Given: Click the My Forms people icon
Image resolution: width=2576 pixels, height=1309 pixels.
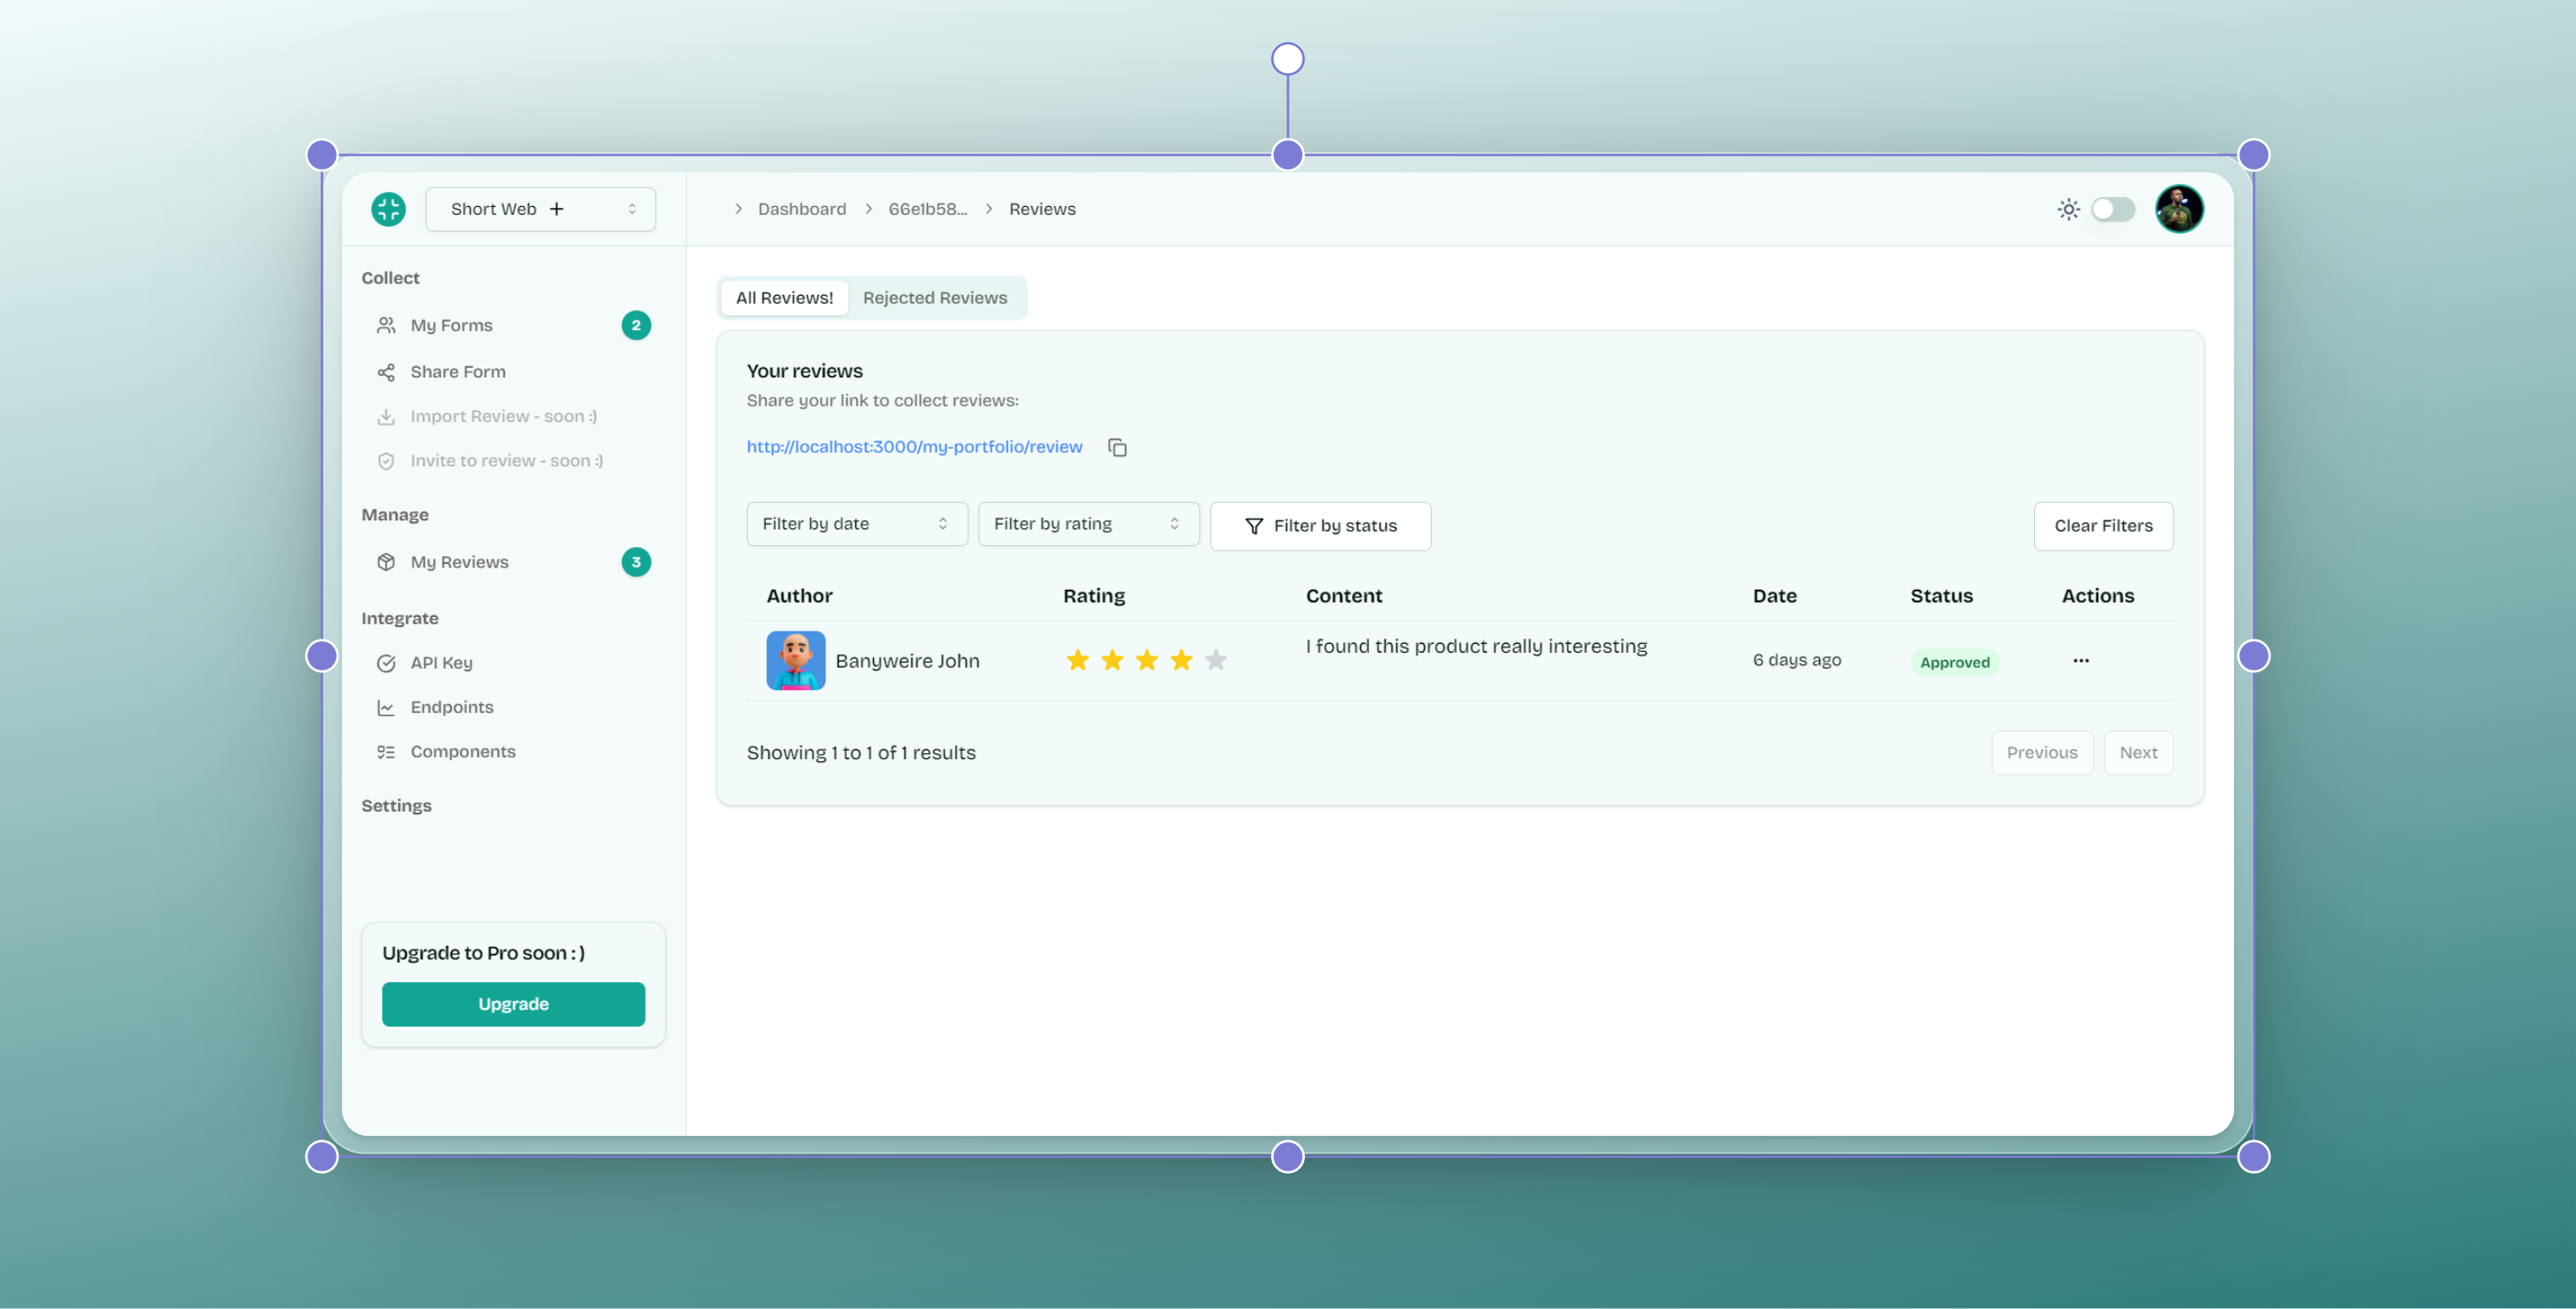Looking at the screenshot, I should (x=386, y=325).
